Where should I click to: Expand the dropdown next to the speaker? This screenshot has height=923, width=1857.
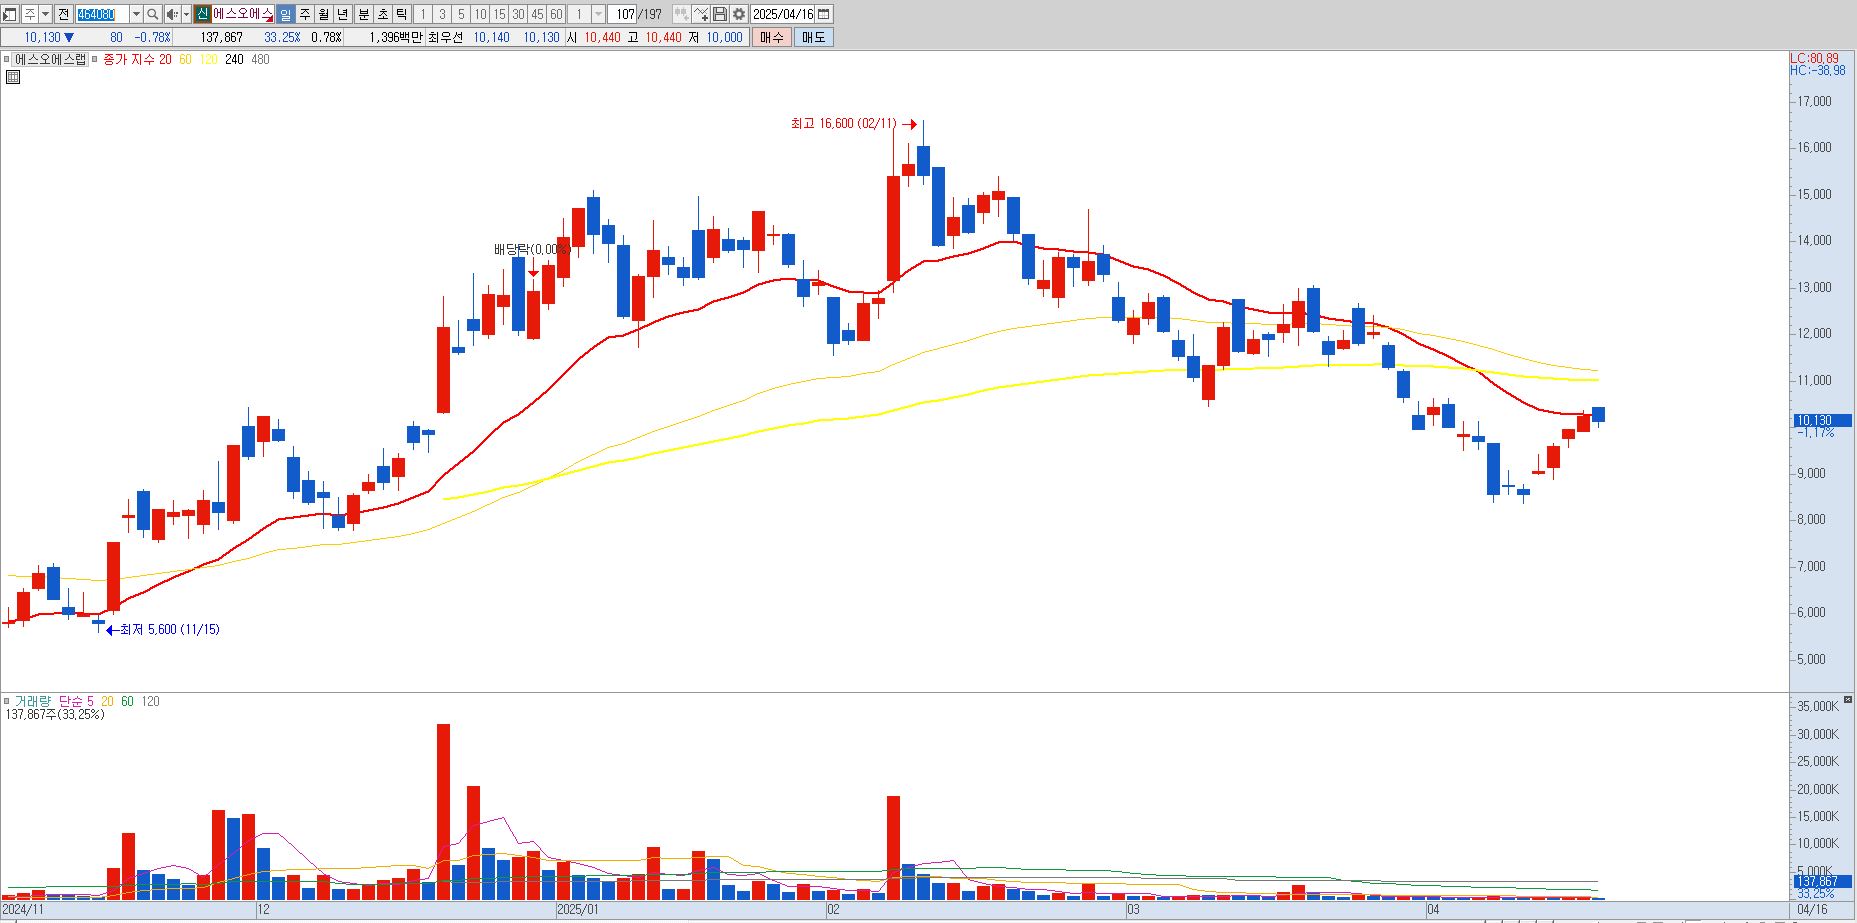(187, 14)
